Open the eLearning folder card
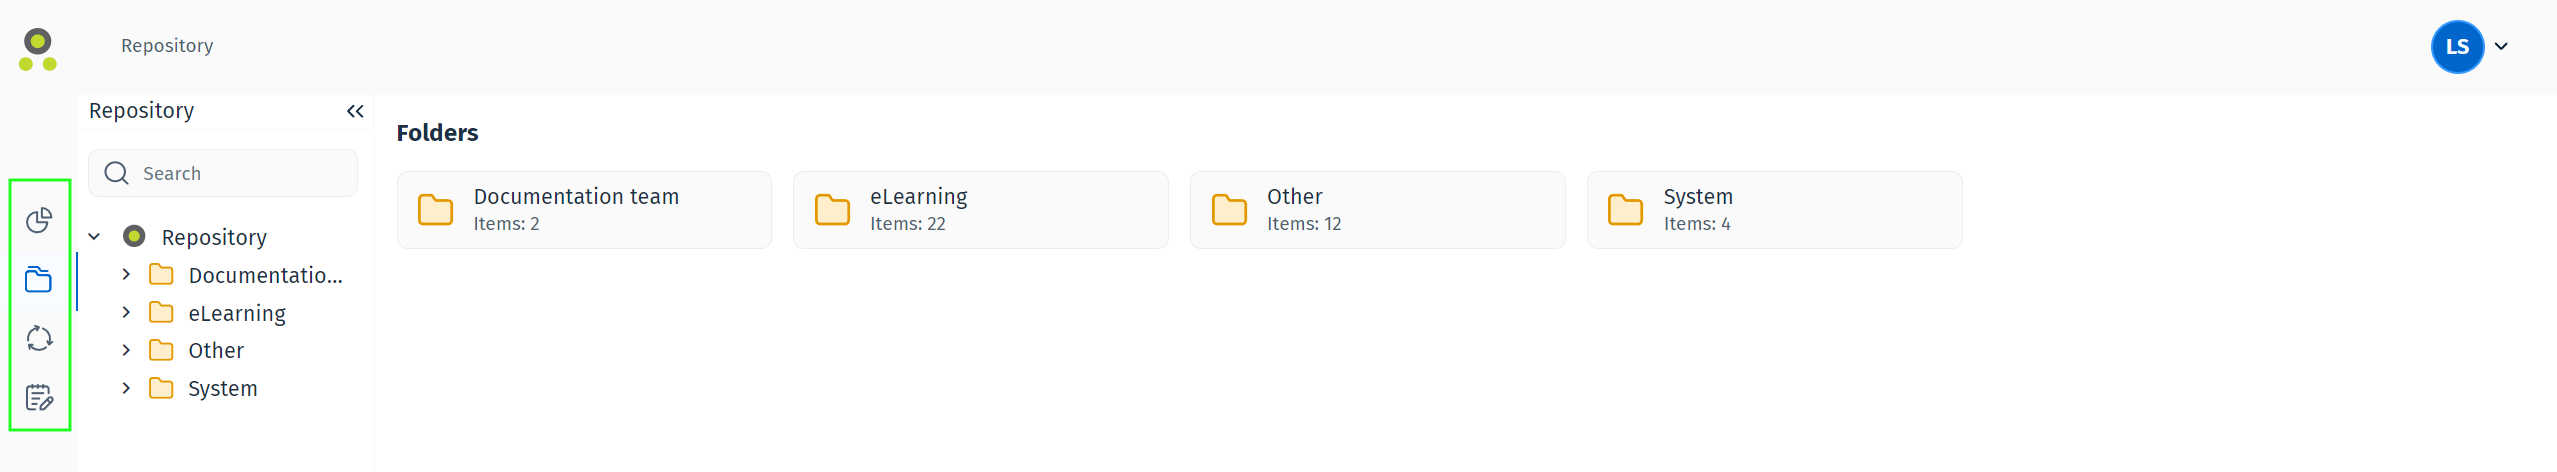 pyautogui.click(x=980, y=210)
